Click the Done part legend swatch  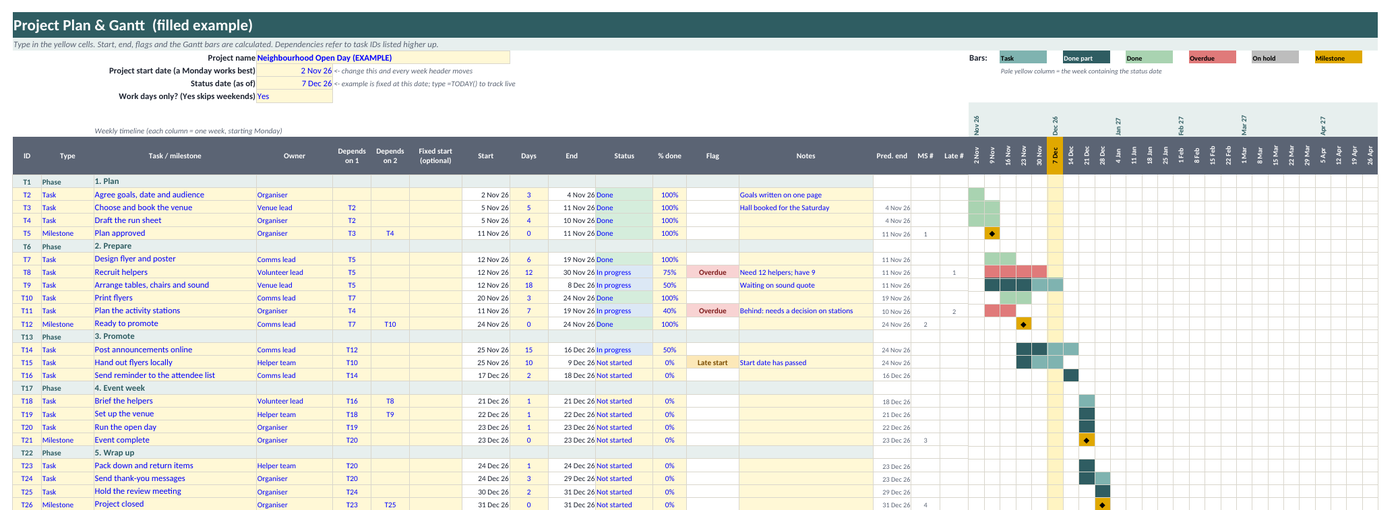pyautogui.click(x=1086, y=58)
